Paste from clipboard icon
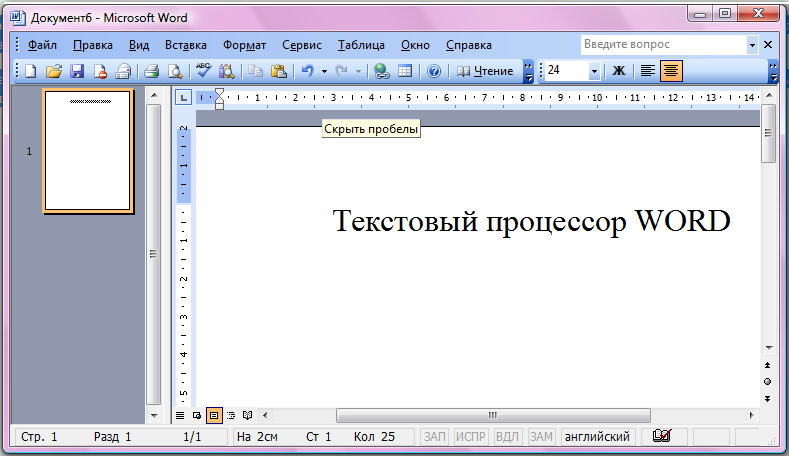The image size is (789, 456). tap(279, 71)
